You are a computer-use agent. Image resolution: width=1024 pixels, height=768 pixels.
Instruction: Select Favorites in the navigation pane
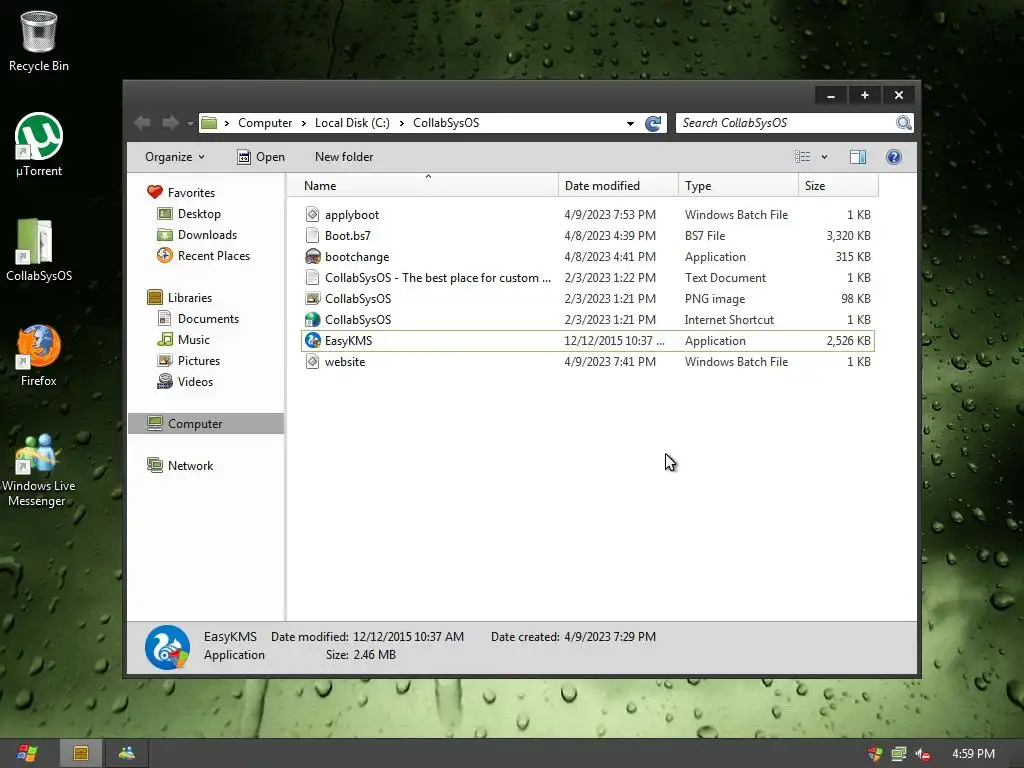tap(182, 193)
